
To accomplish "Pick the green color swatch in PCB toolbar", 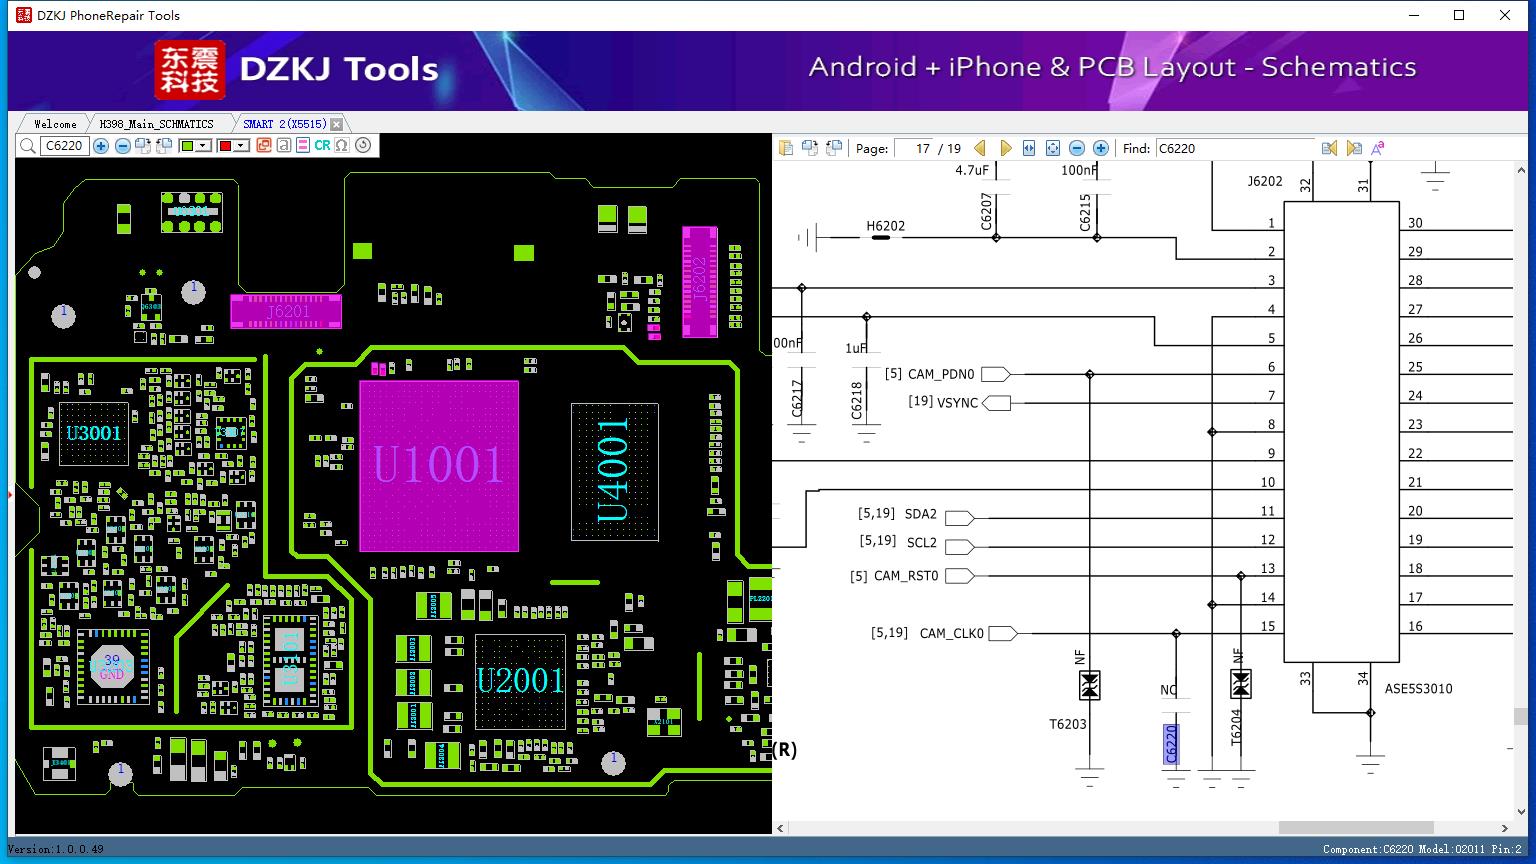I will [187, 146].
